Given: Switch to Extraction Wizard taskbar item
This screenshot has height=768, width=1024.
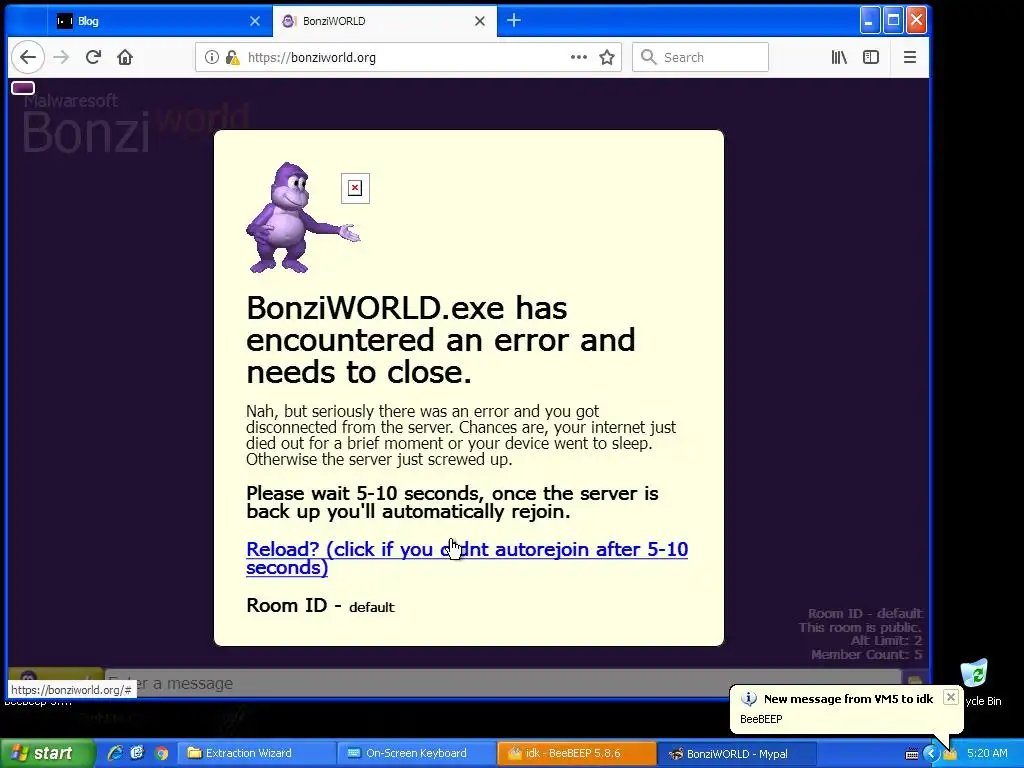Looking at the screenshot, I should [x=256, y=753].
